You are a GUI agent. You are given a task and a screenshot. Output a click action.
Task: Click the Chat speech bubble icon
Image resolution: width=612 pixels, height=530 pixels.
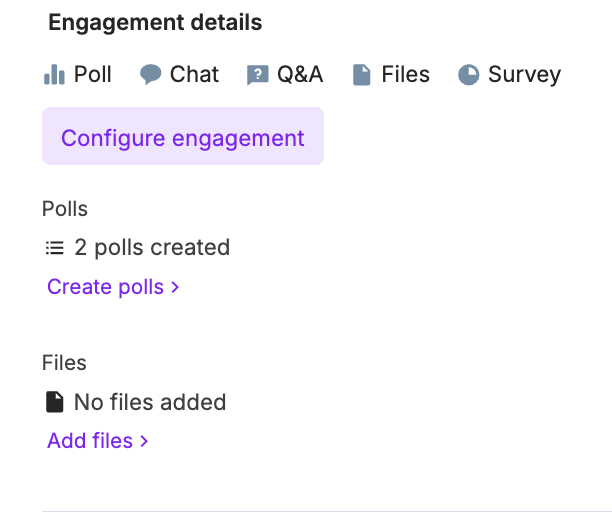[151, 75]
